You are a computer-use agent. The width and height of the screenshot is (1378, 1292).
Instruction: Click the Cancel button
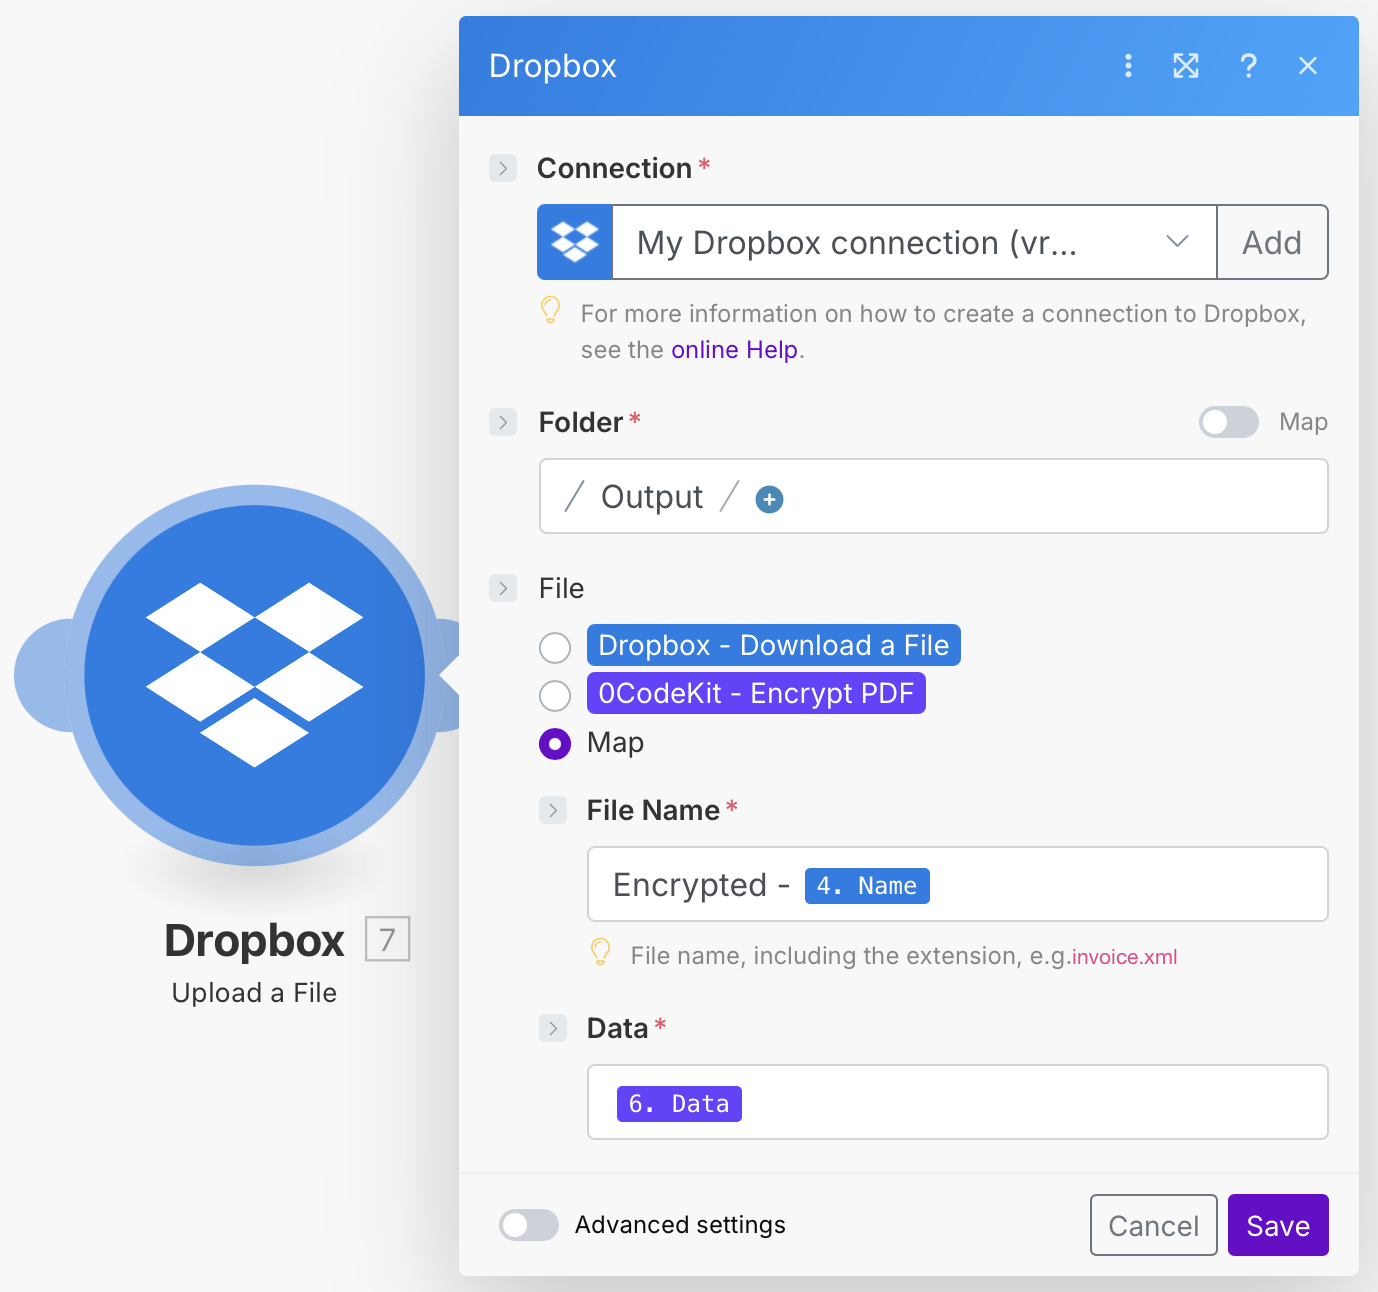pos(1154,1225)
